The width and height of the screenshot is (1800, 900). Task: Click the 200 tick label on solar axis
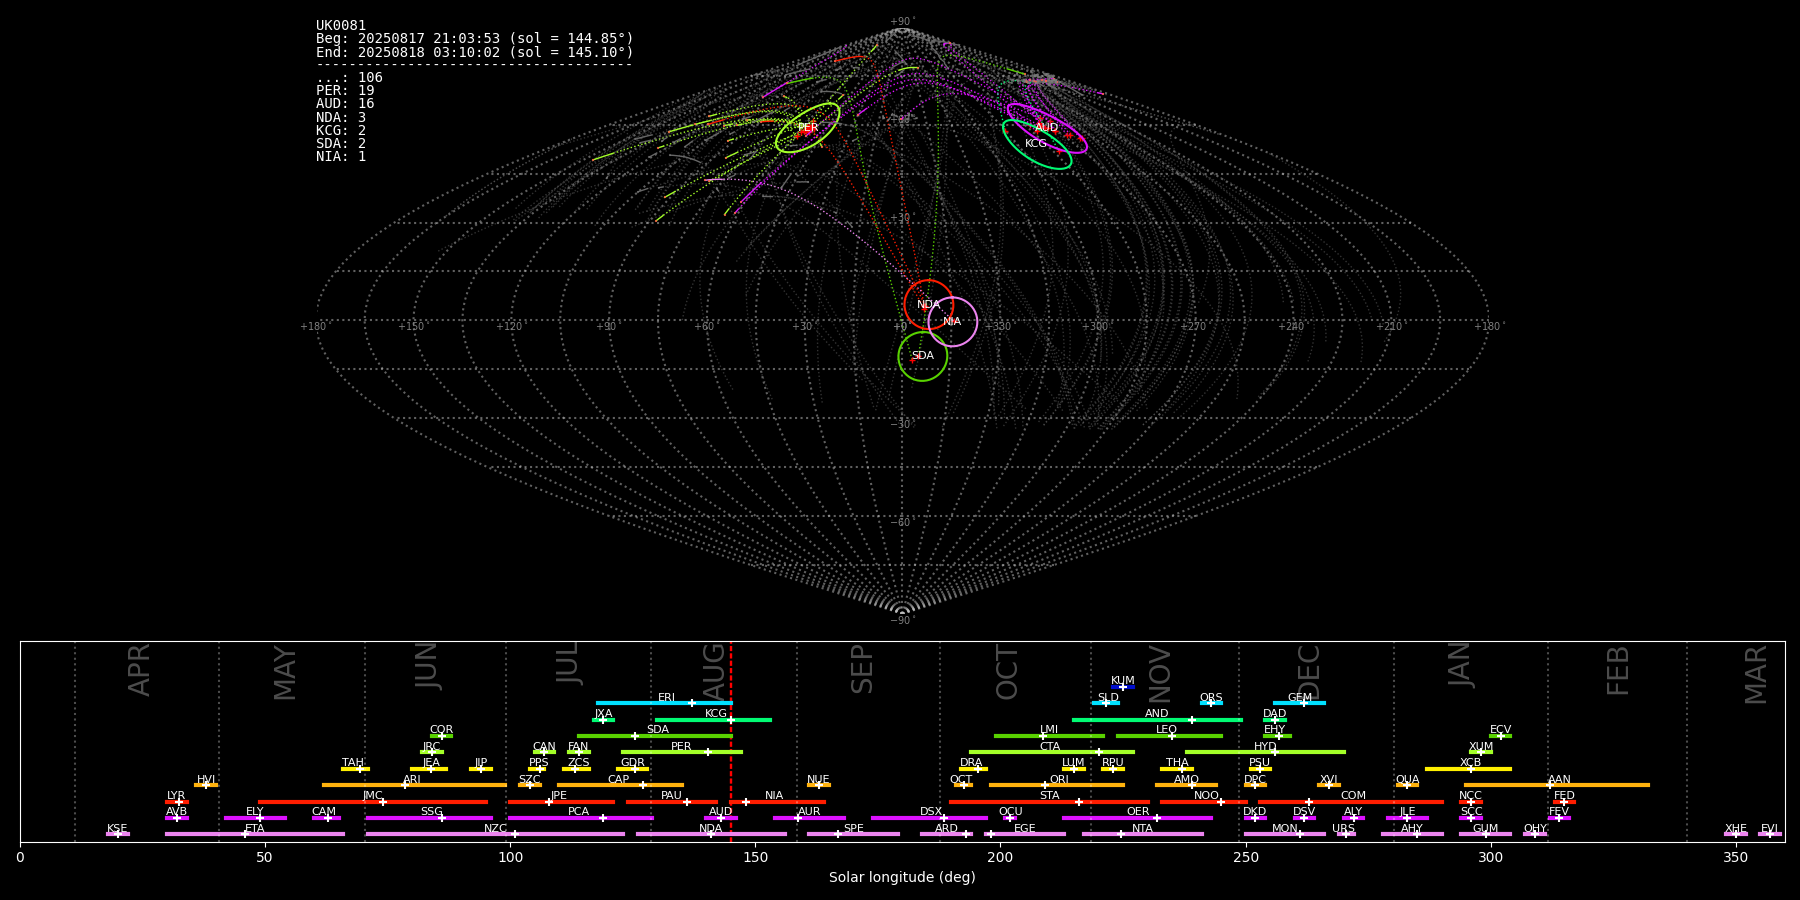coord(1000,857)
